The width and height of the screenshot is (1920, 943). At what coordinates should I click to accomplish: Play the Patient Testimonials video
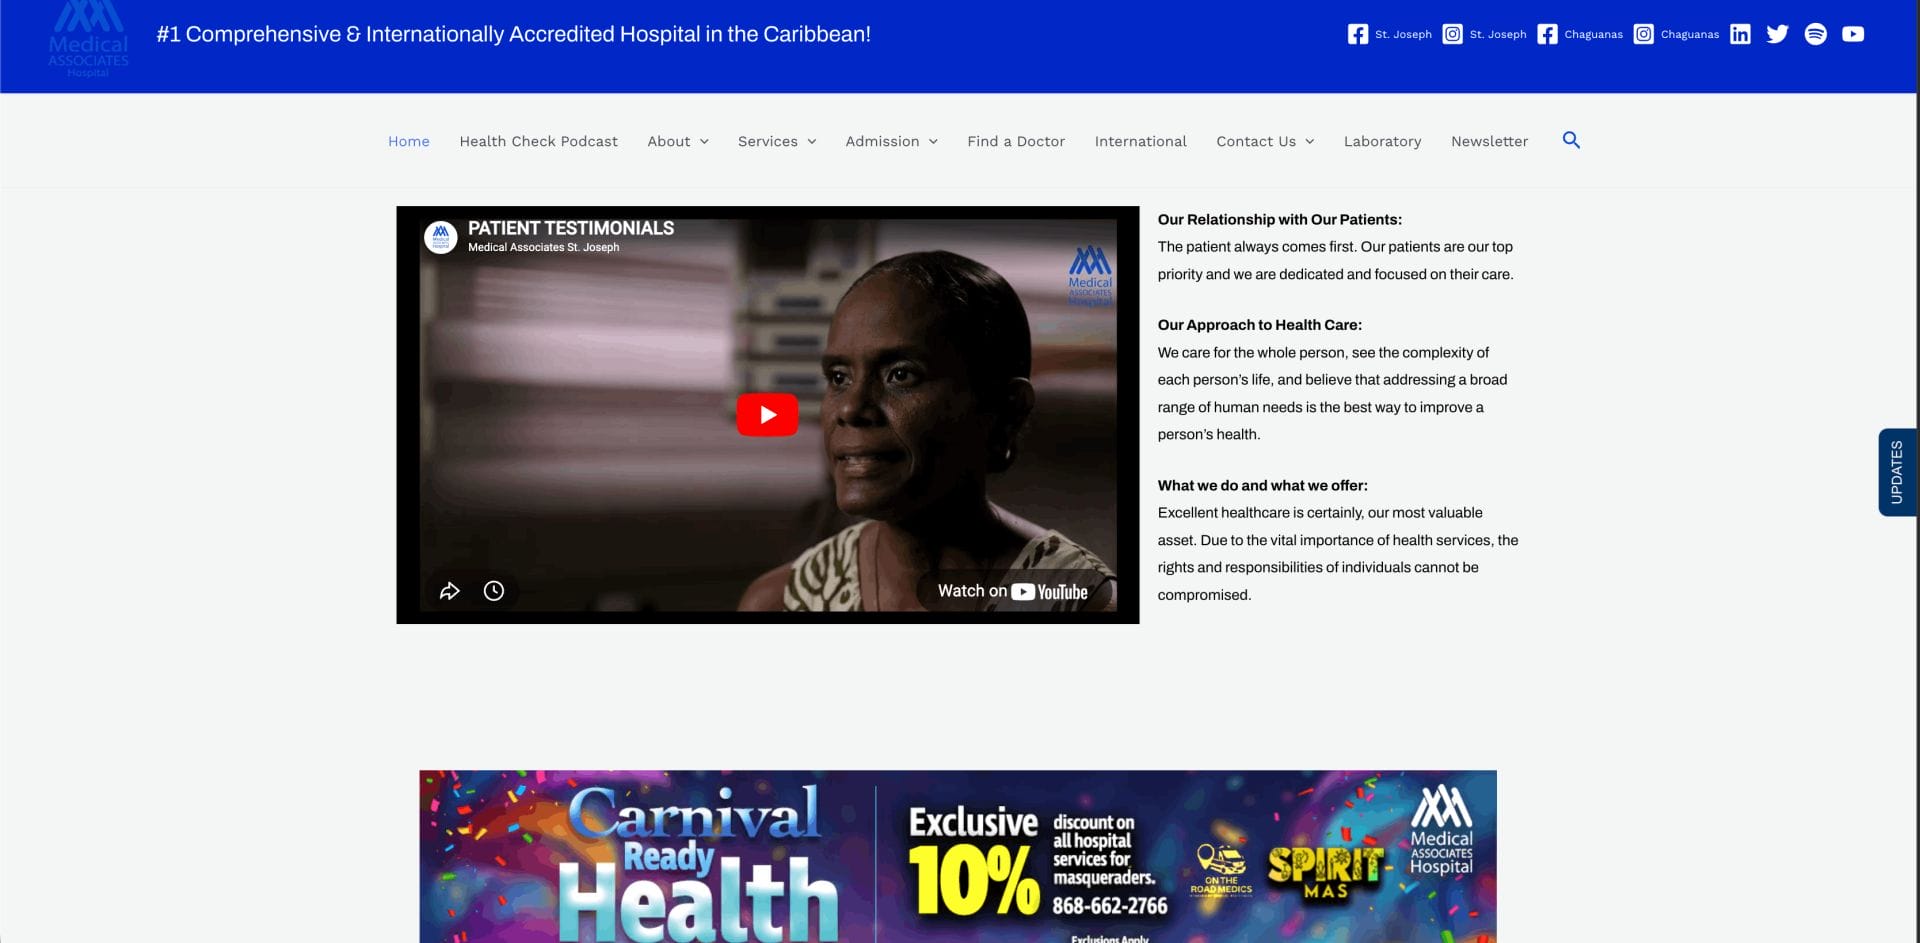pyautogui.click(x=767, y=415)
